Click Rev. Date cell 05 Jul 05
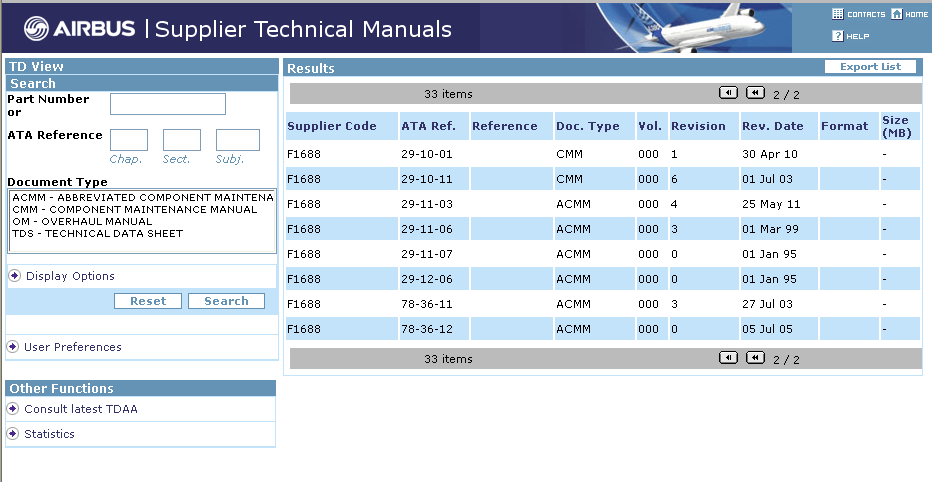The image size is (932, 482). pos(767,329)
